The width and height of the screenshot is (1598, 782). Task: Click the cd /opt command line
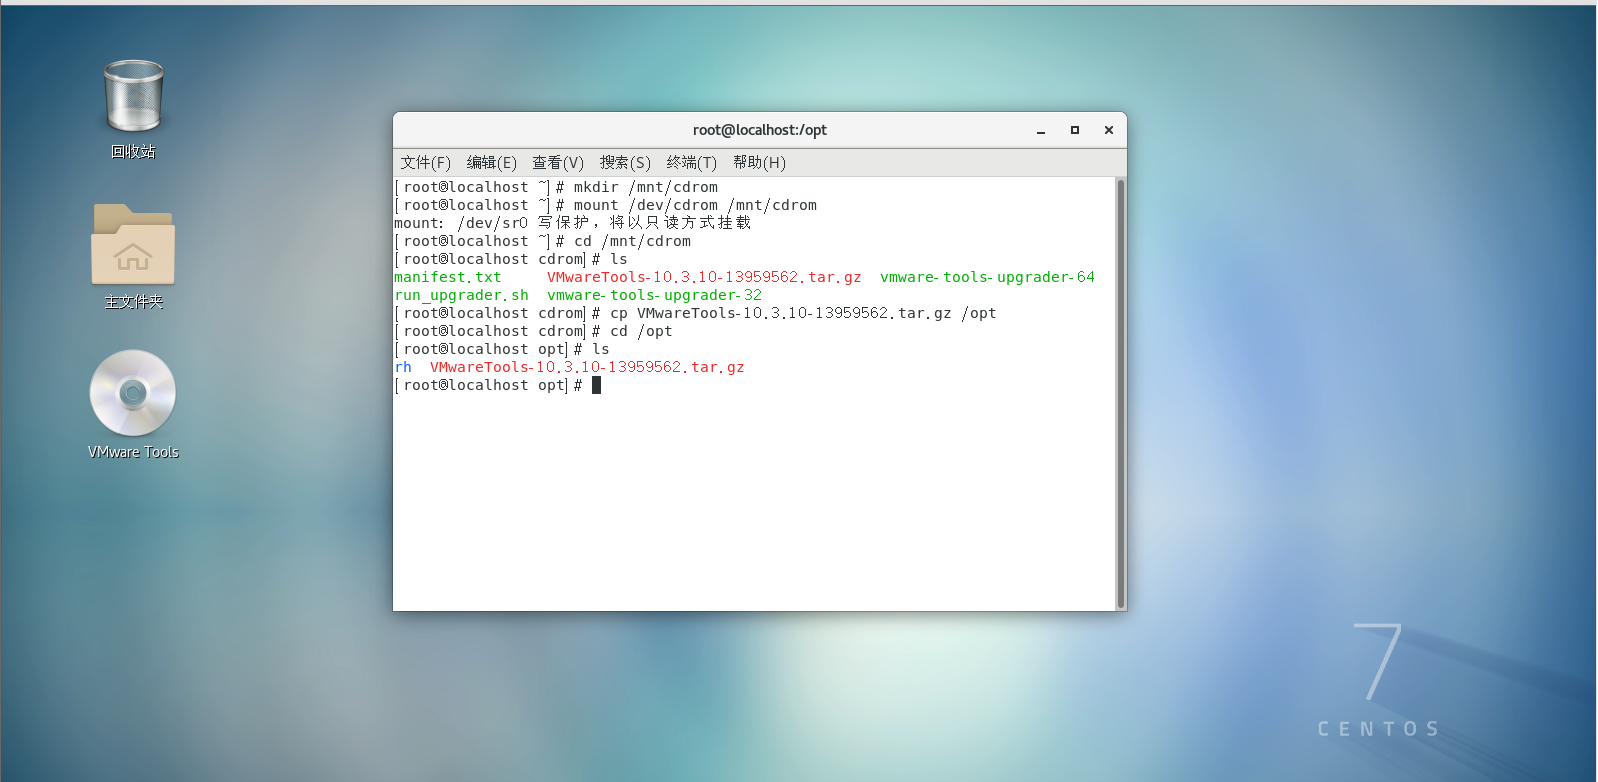(x=533, y=331)
